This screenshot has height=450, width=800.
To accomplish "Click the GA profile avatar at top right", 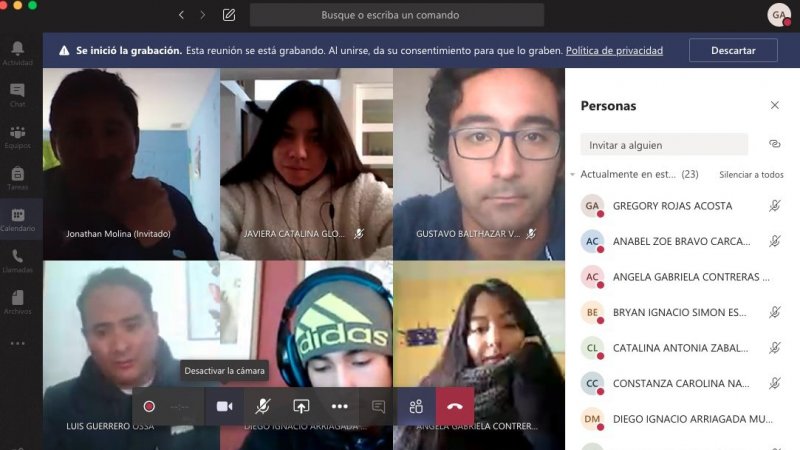I will [779, 15].
